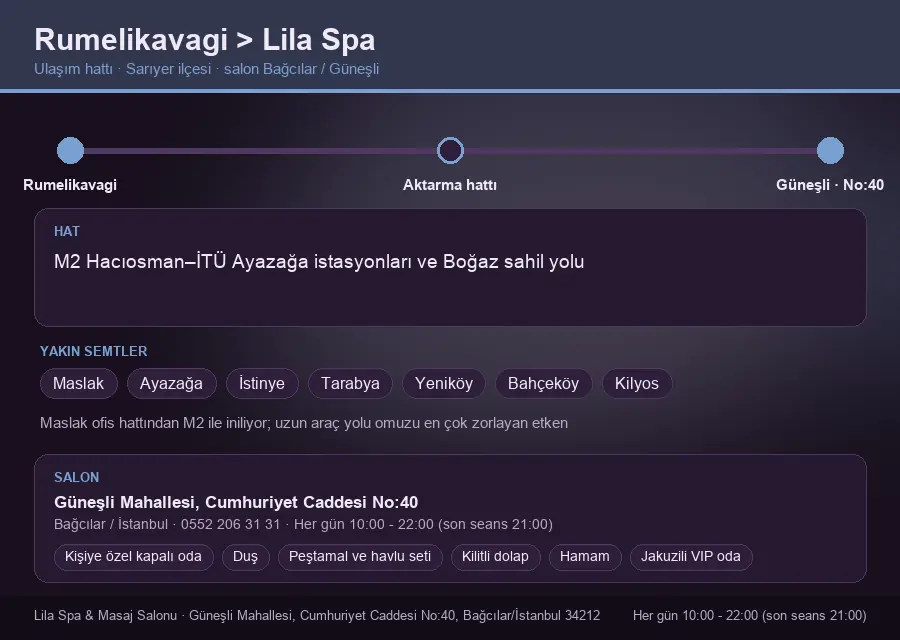The image size is (900, 640).
Task: Click the 'Güneşli Mahallesi, Cumhuriyet Caddesi No:40' address
Action: pyautogui.click(x=236, y=502)
